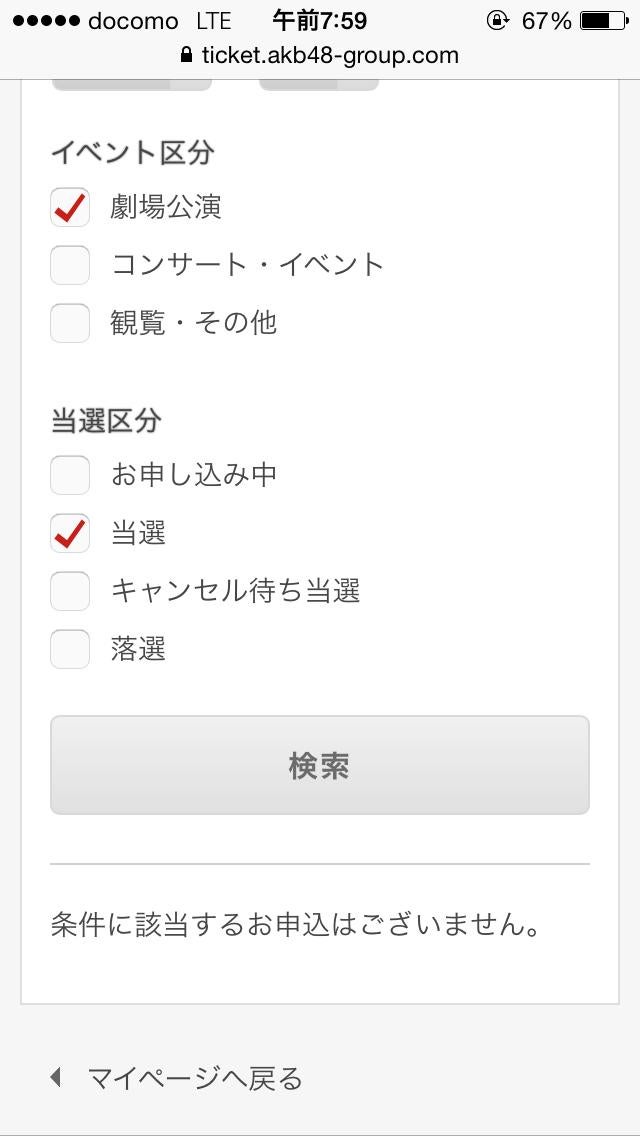Tap the rotation lock status icon

(x=496, y=20)
